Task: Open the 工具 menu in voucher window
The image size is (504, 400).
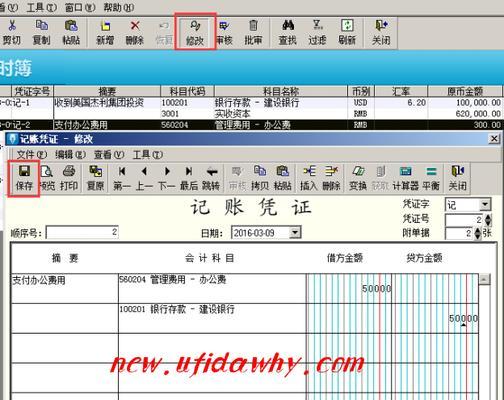Action: 148,154
